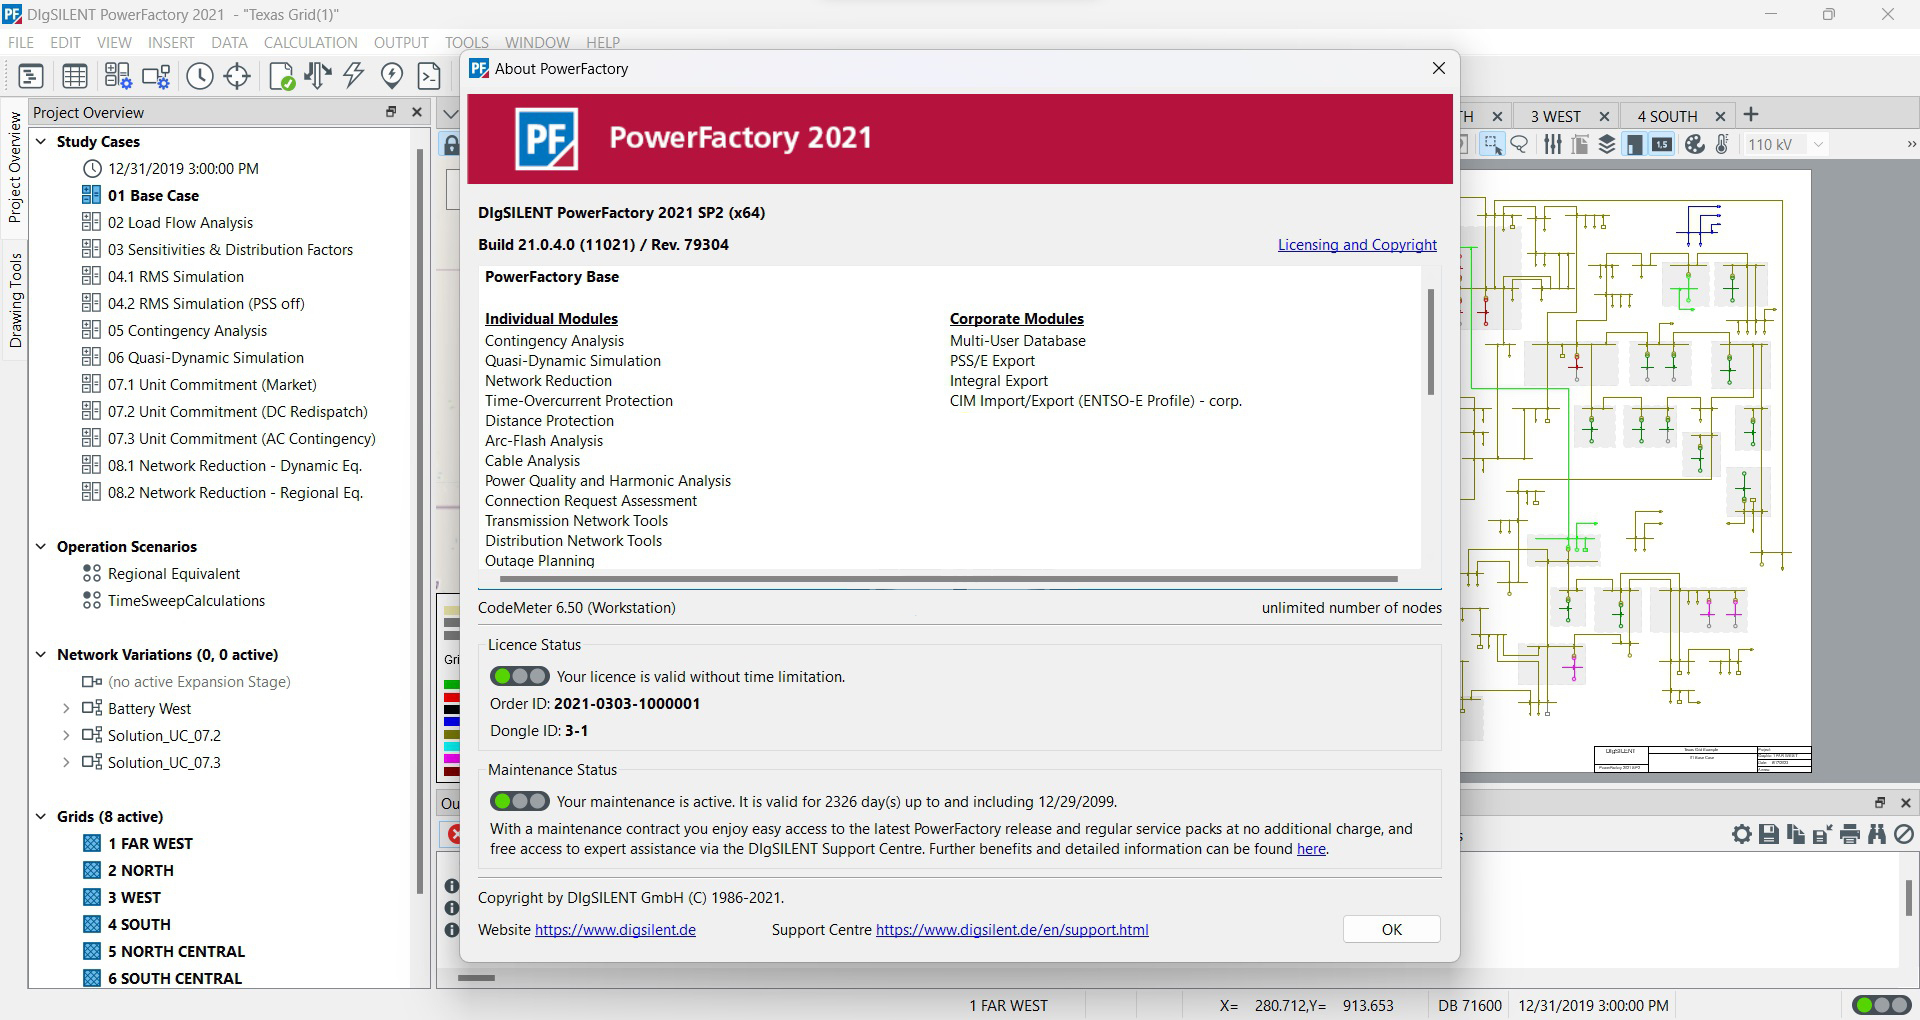Expand the Battery West variation
This screenshot has width=1920, height=1020.
tap(66, 709)
